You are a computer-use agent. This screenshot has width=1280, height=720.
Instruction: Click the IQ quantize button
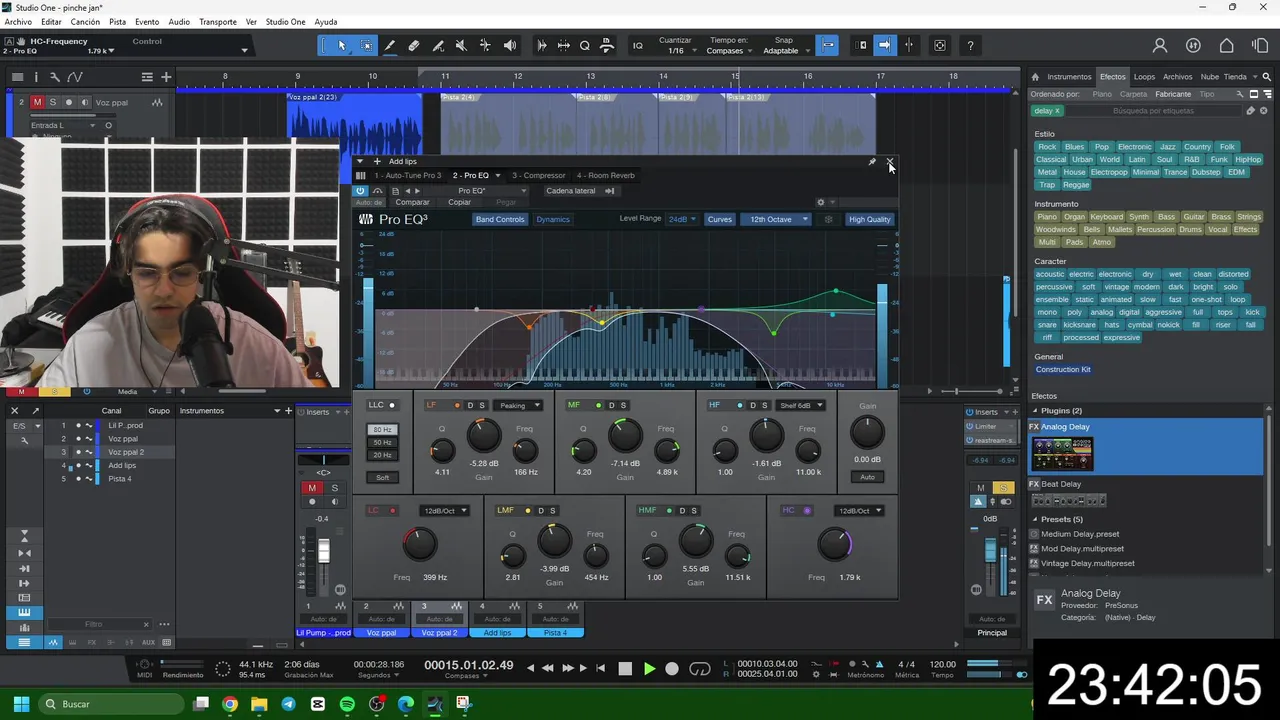tap(638, 45)
